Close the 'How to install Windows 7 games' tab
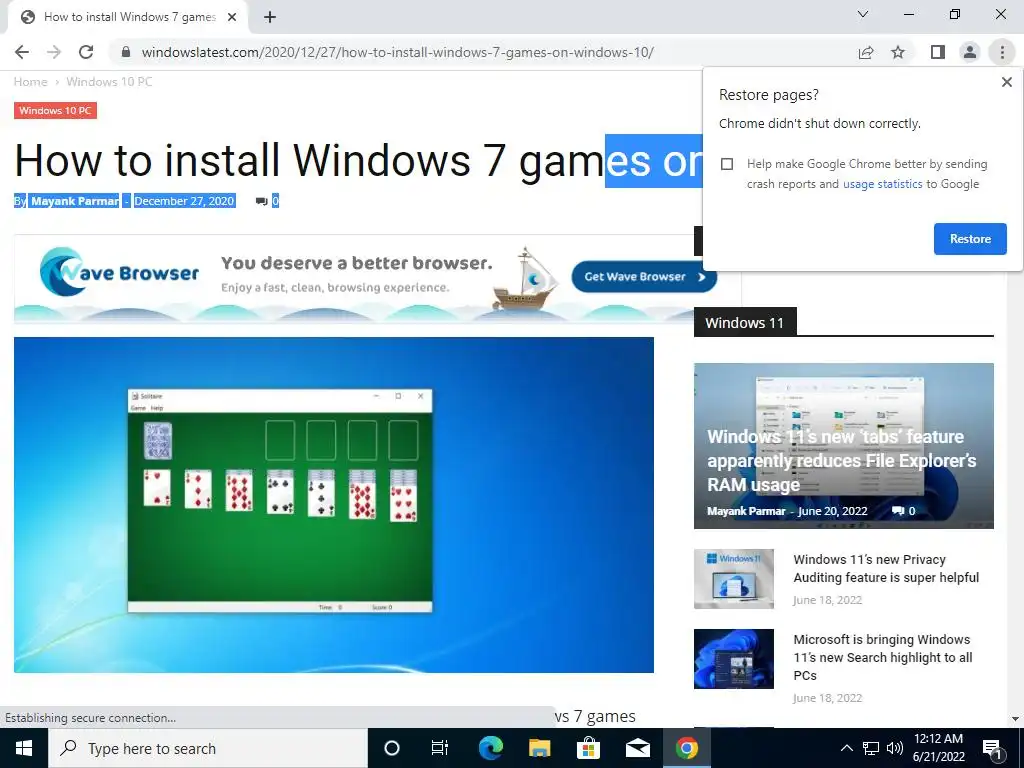1024x768 pixels. 232,17
